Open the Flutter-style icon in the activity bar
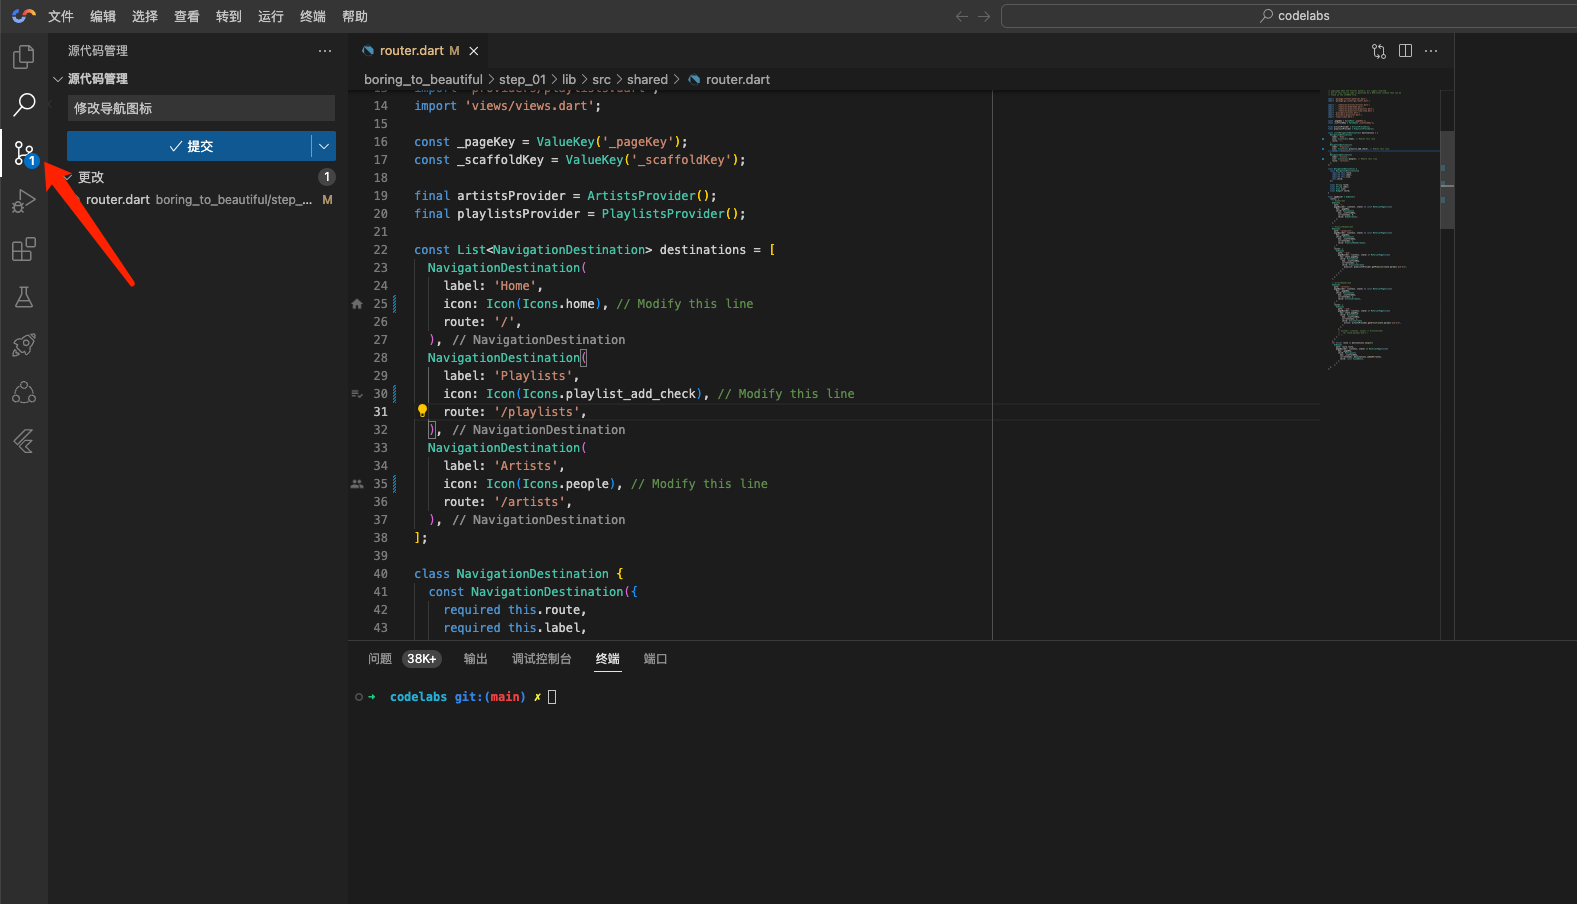1577x904 pixels. pos(24,441)
